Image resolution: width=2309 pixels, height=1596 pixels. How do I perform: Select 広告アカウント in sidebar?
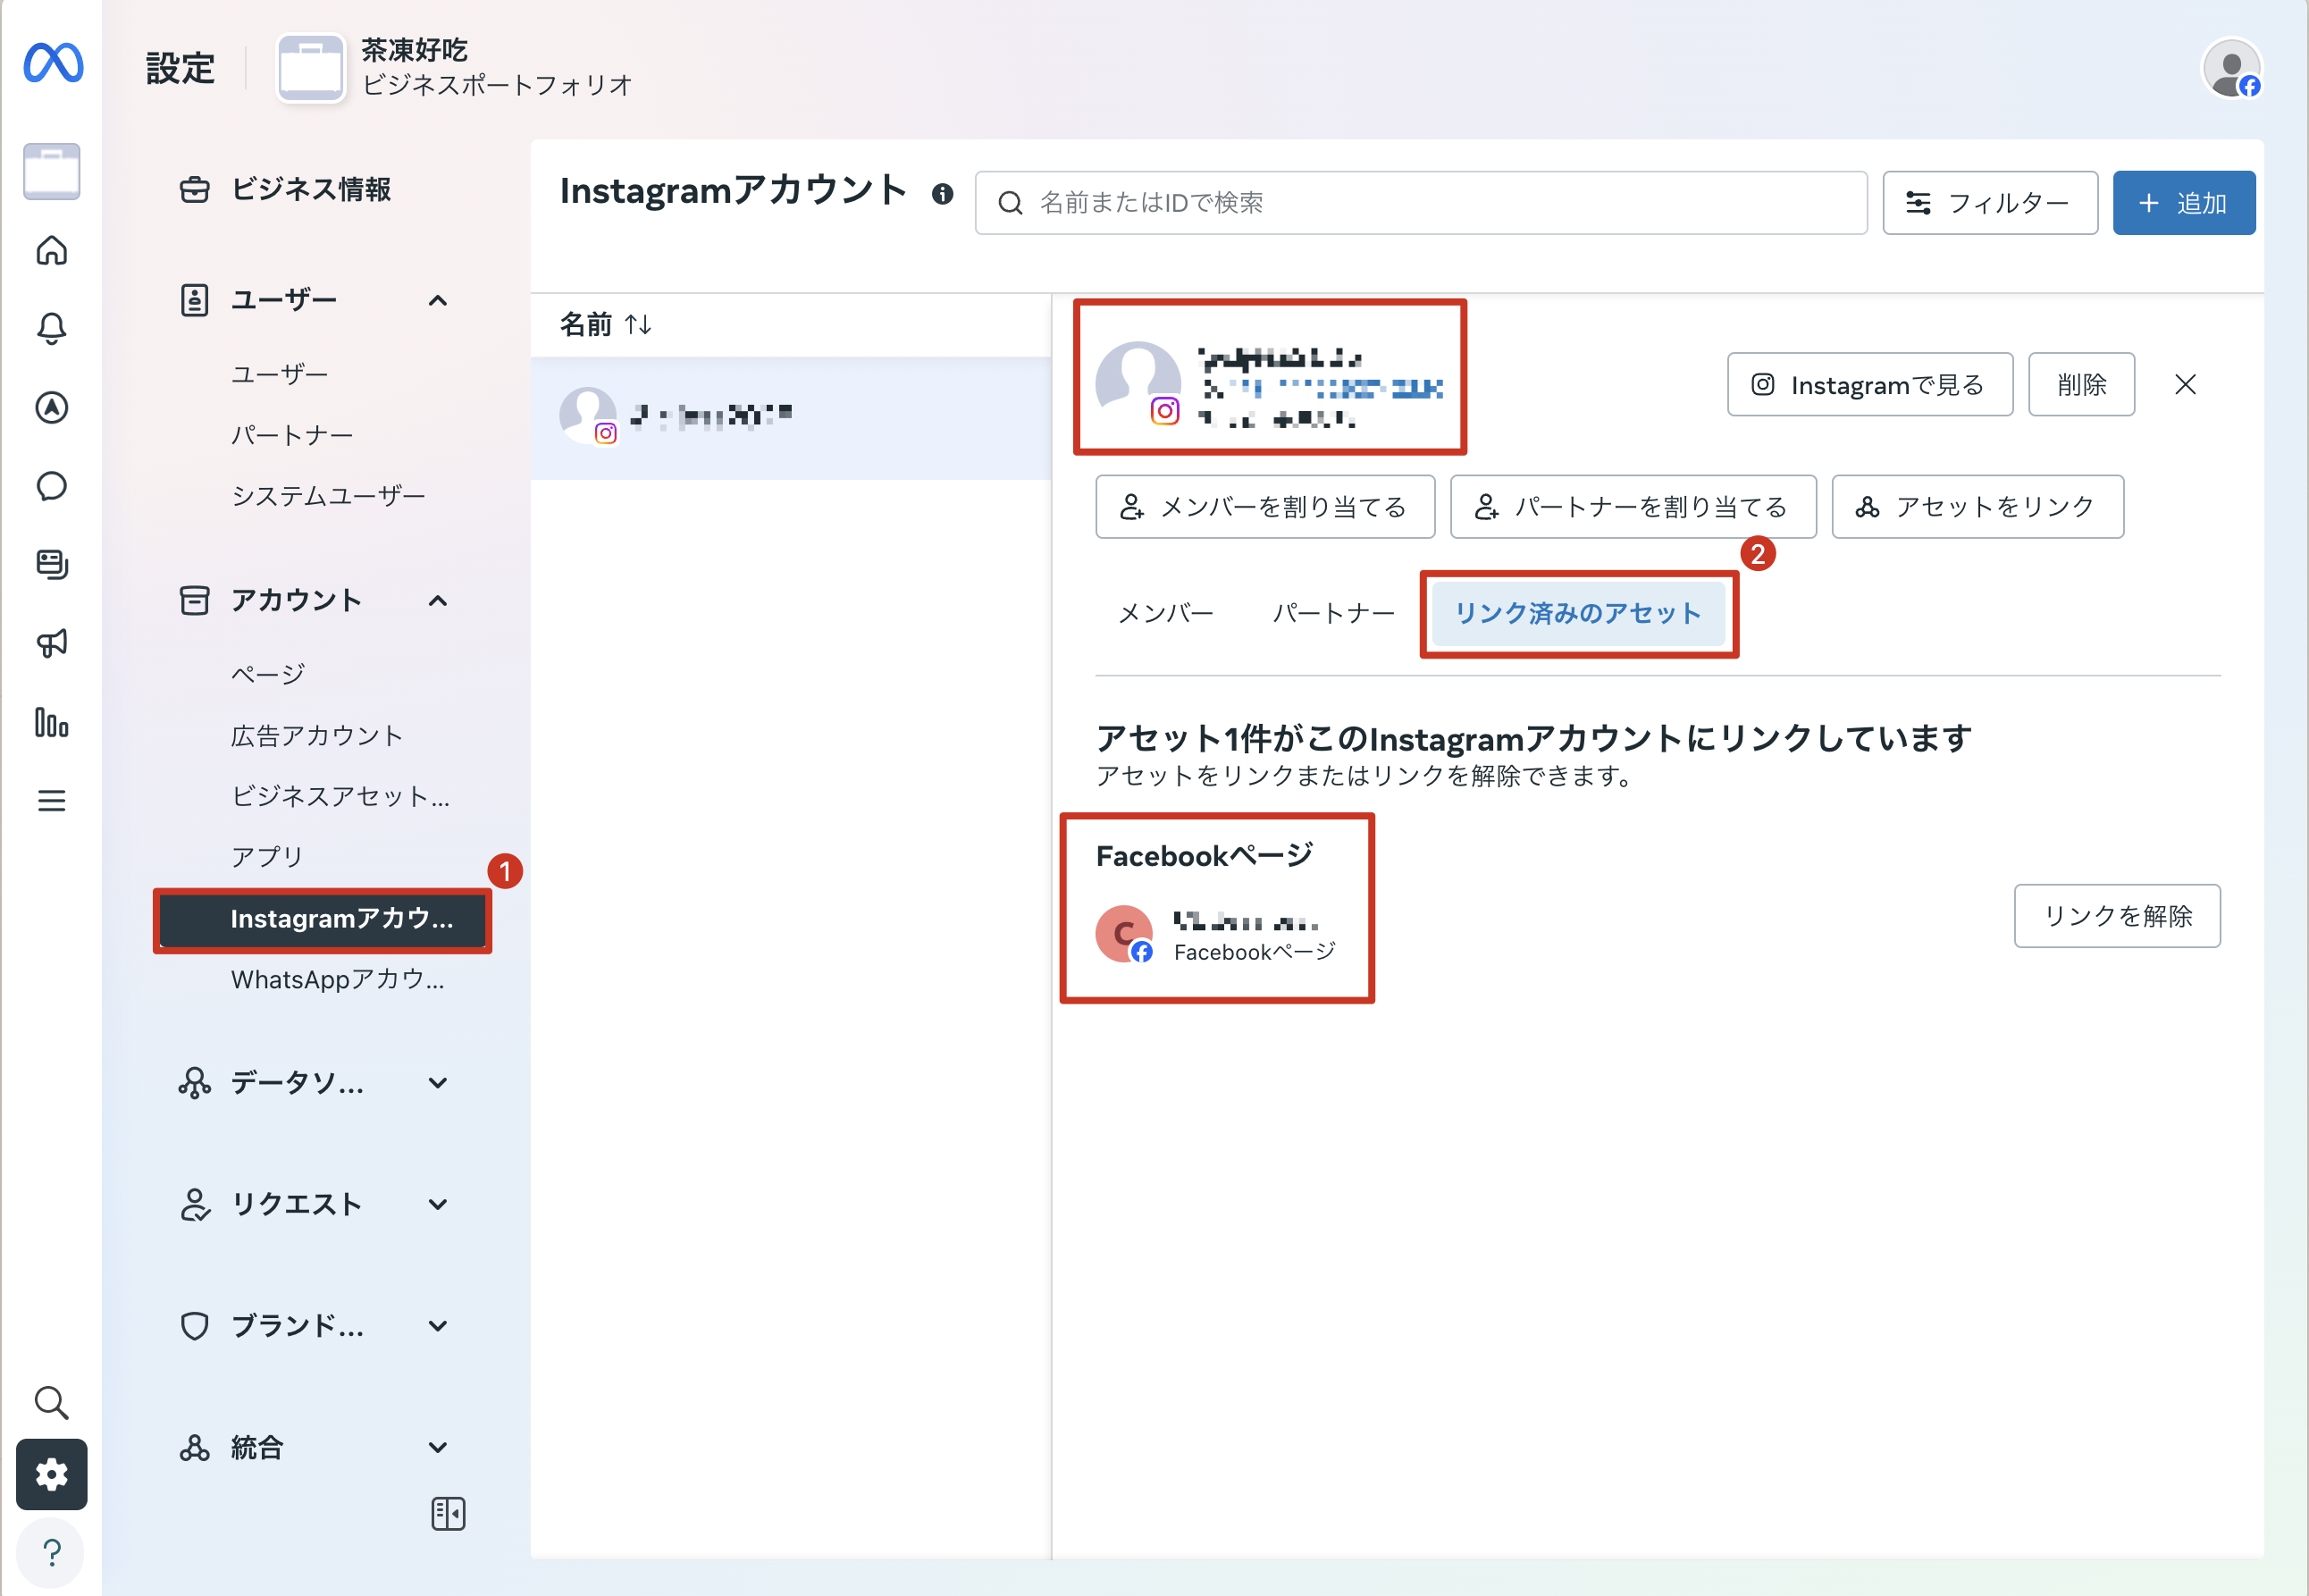pyautogui.click(x=317, y=736)
